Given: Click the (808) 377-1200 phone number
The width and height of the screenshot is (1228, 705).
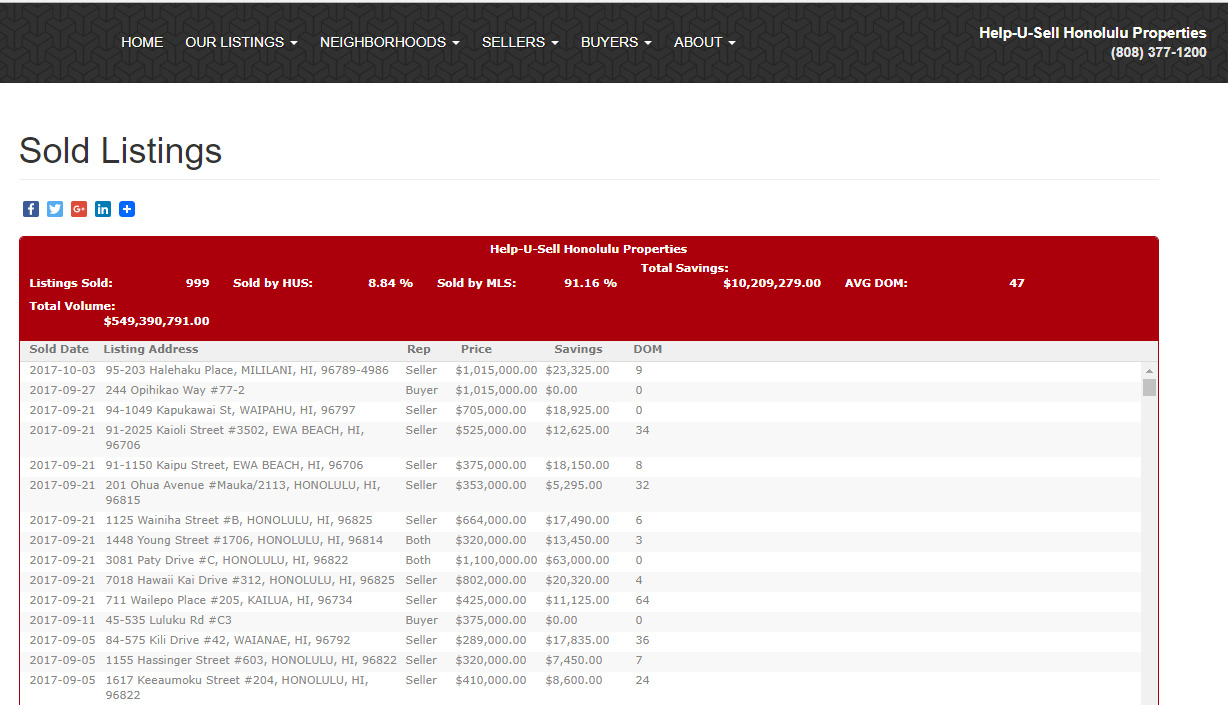Looking at the screenshot, I should coord(1158,53).
